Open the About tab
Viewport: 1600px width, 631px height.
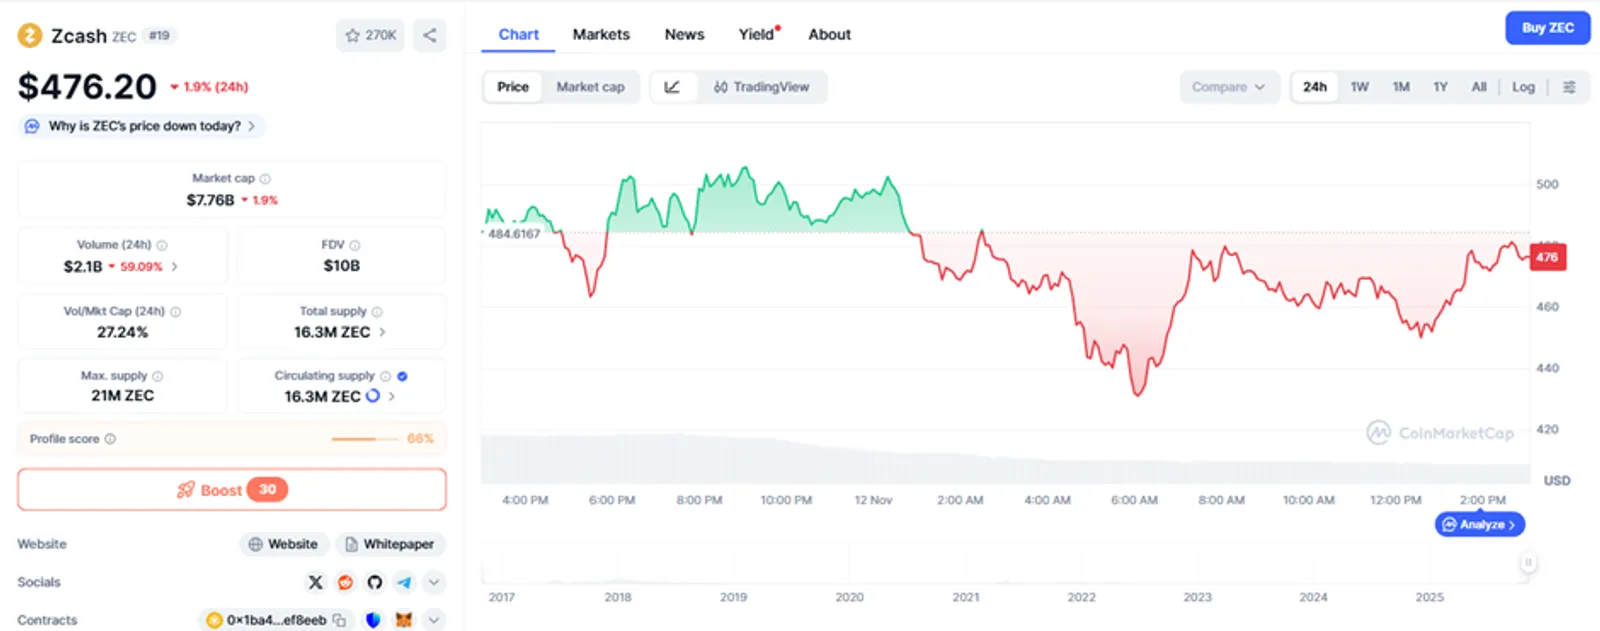coord(830,34)
